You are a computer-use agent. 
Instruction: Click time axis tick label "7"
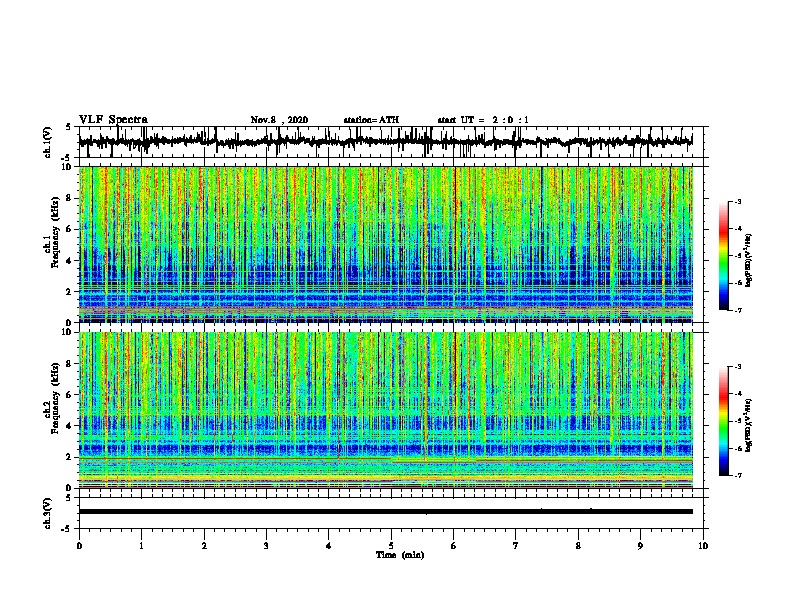coord(516,546)
